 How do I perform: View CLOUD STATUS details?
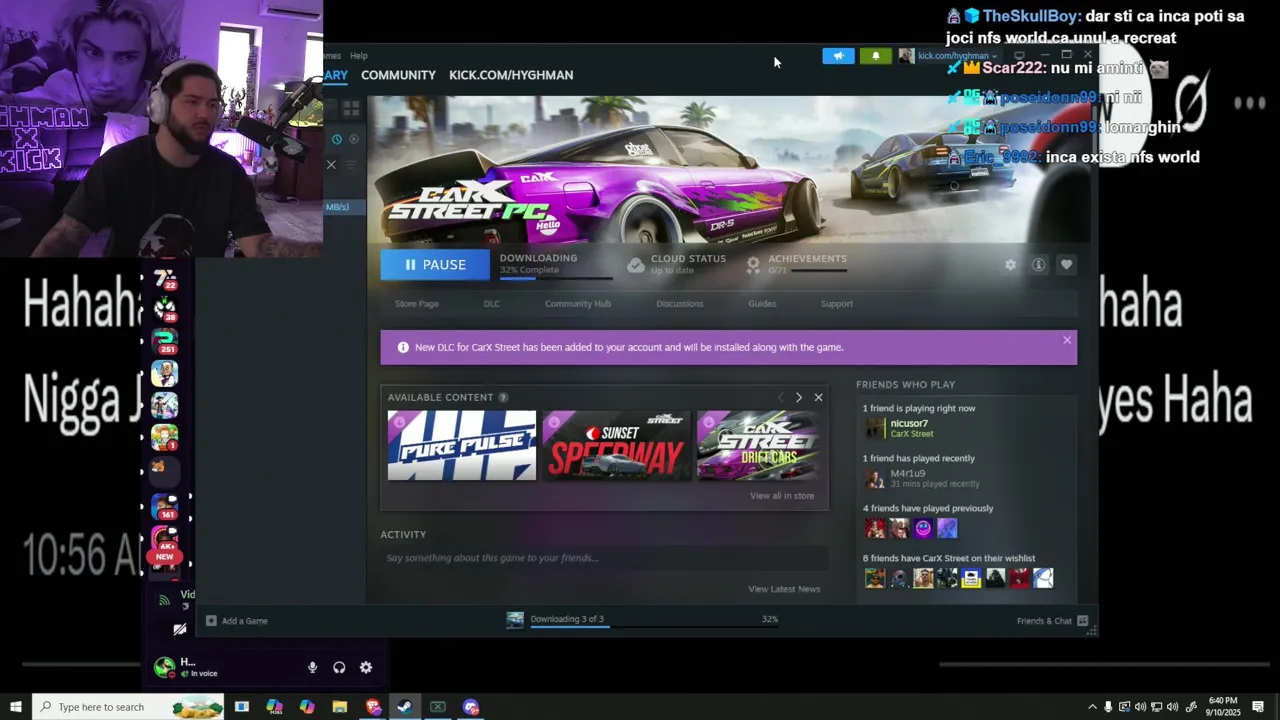pyautogui.click(x=676, y=264)
